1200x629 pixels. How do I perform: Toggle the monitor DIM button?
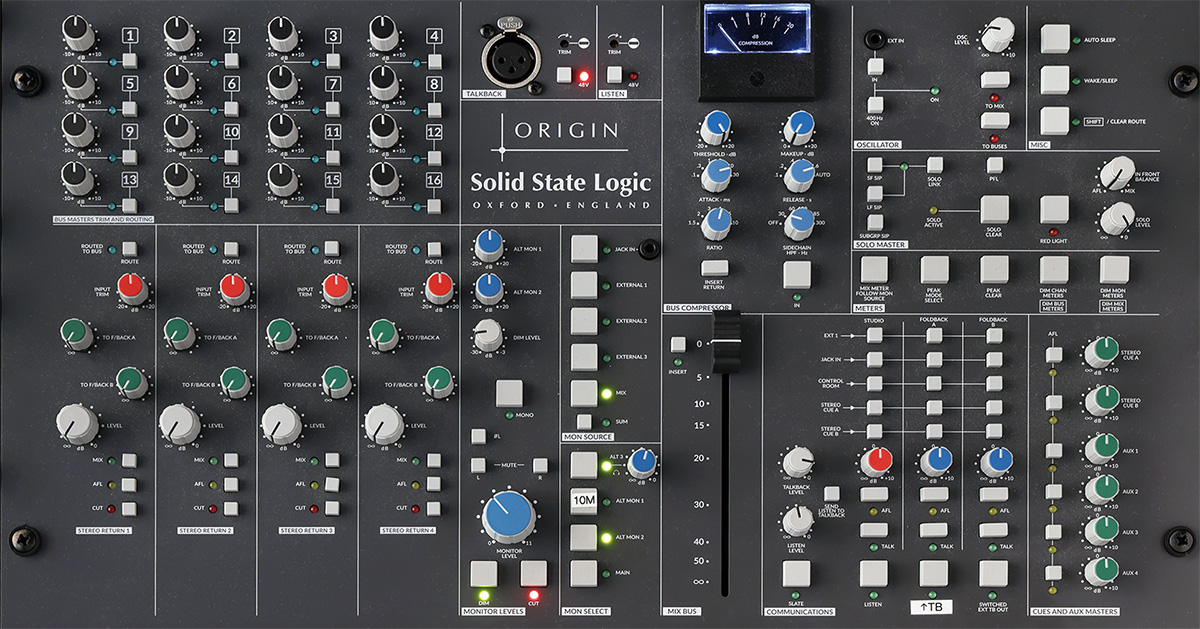click(484, 575)
